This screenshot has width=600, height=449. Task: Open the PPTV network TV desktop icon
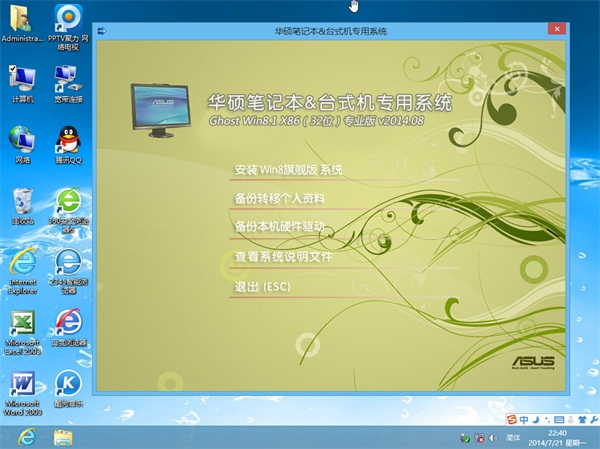68,20
